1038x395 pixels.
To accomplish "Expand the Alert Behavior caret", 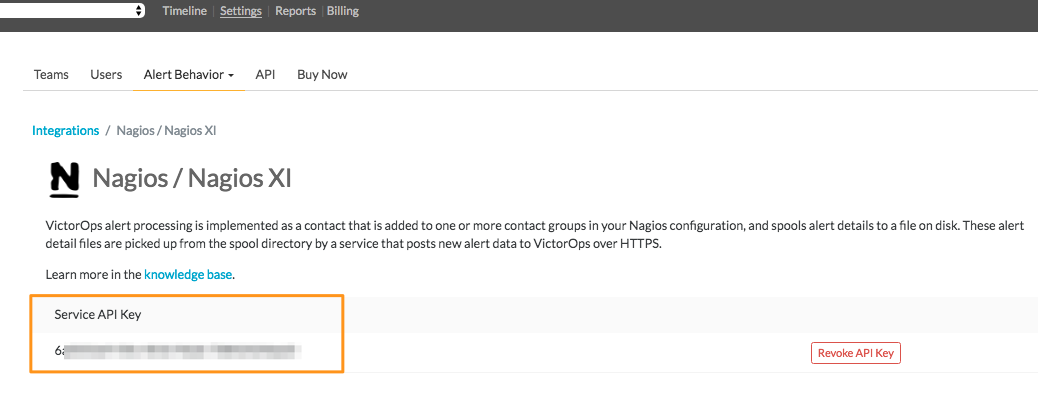I will (230, 75).
